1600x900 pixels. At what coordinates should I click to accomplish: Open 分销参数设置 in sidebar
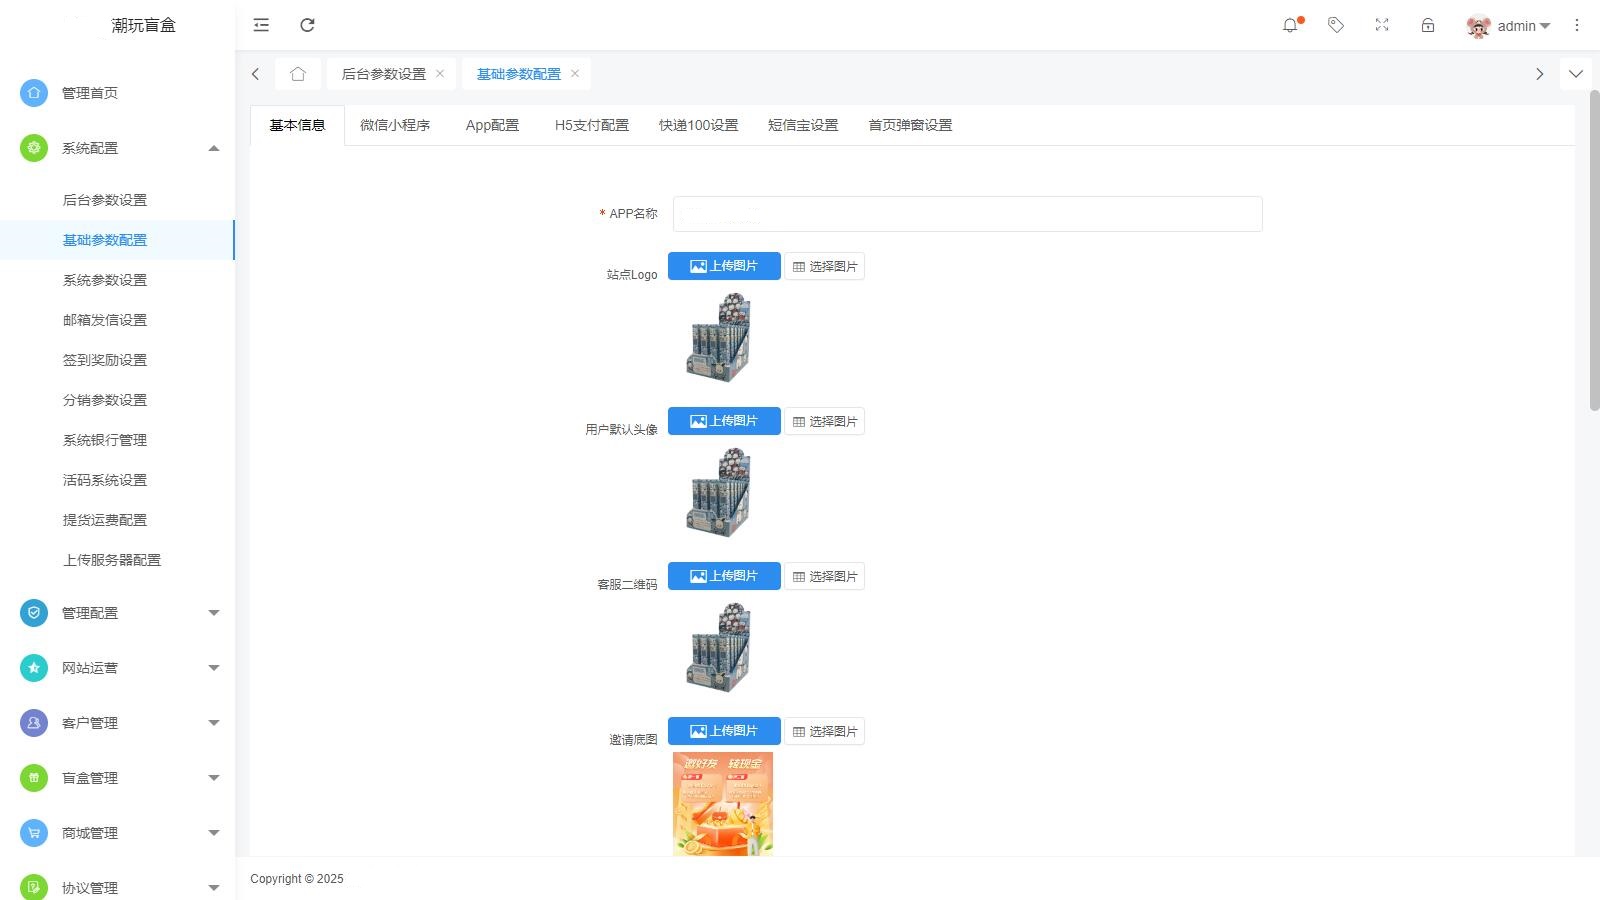click(x=105, y=400)
